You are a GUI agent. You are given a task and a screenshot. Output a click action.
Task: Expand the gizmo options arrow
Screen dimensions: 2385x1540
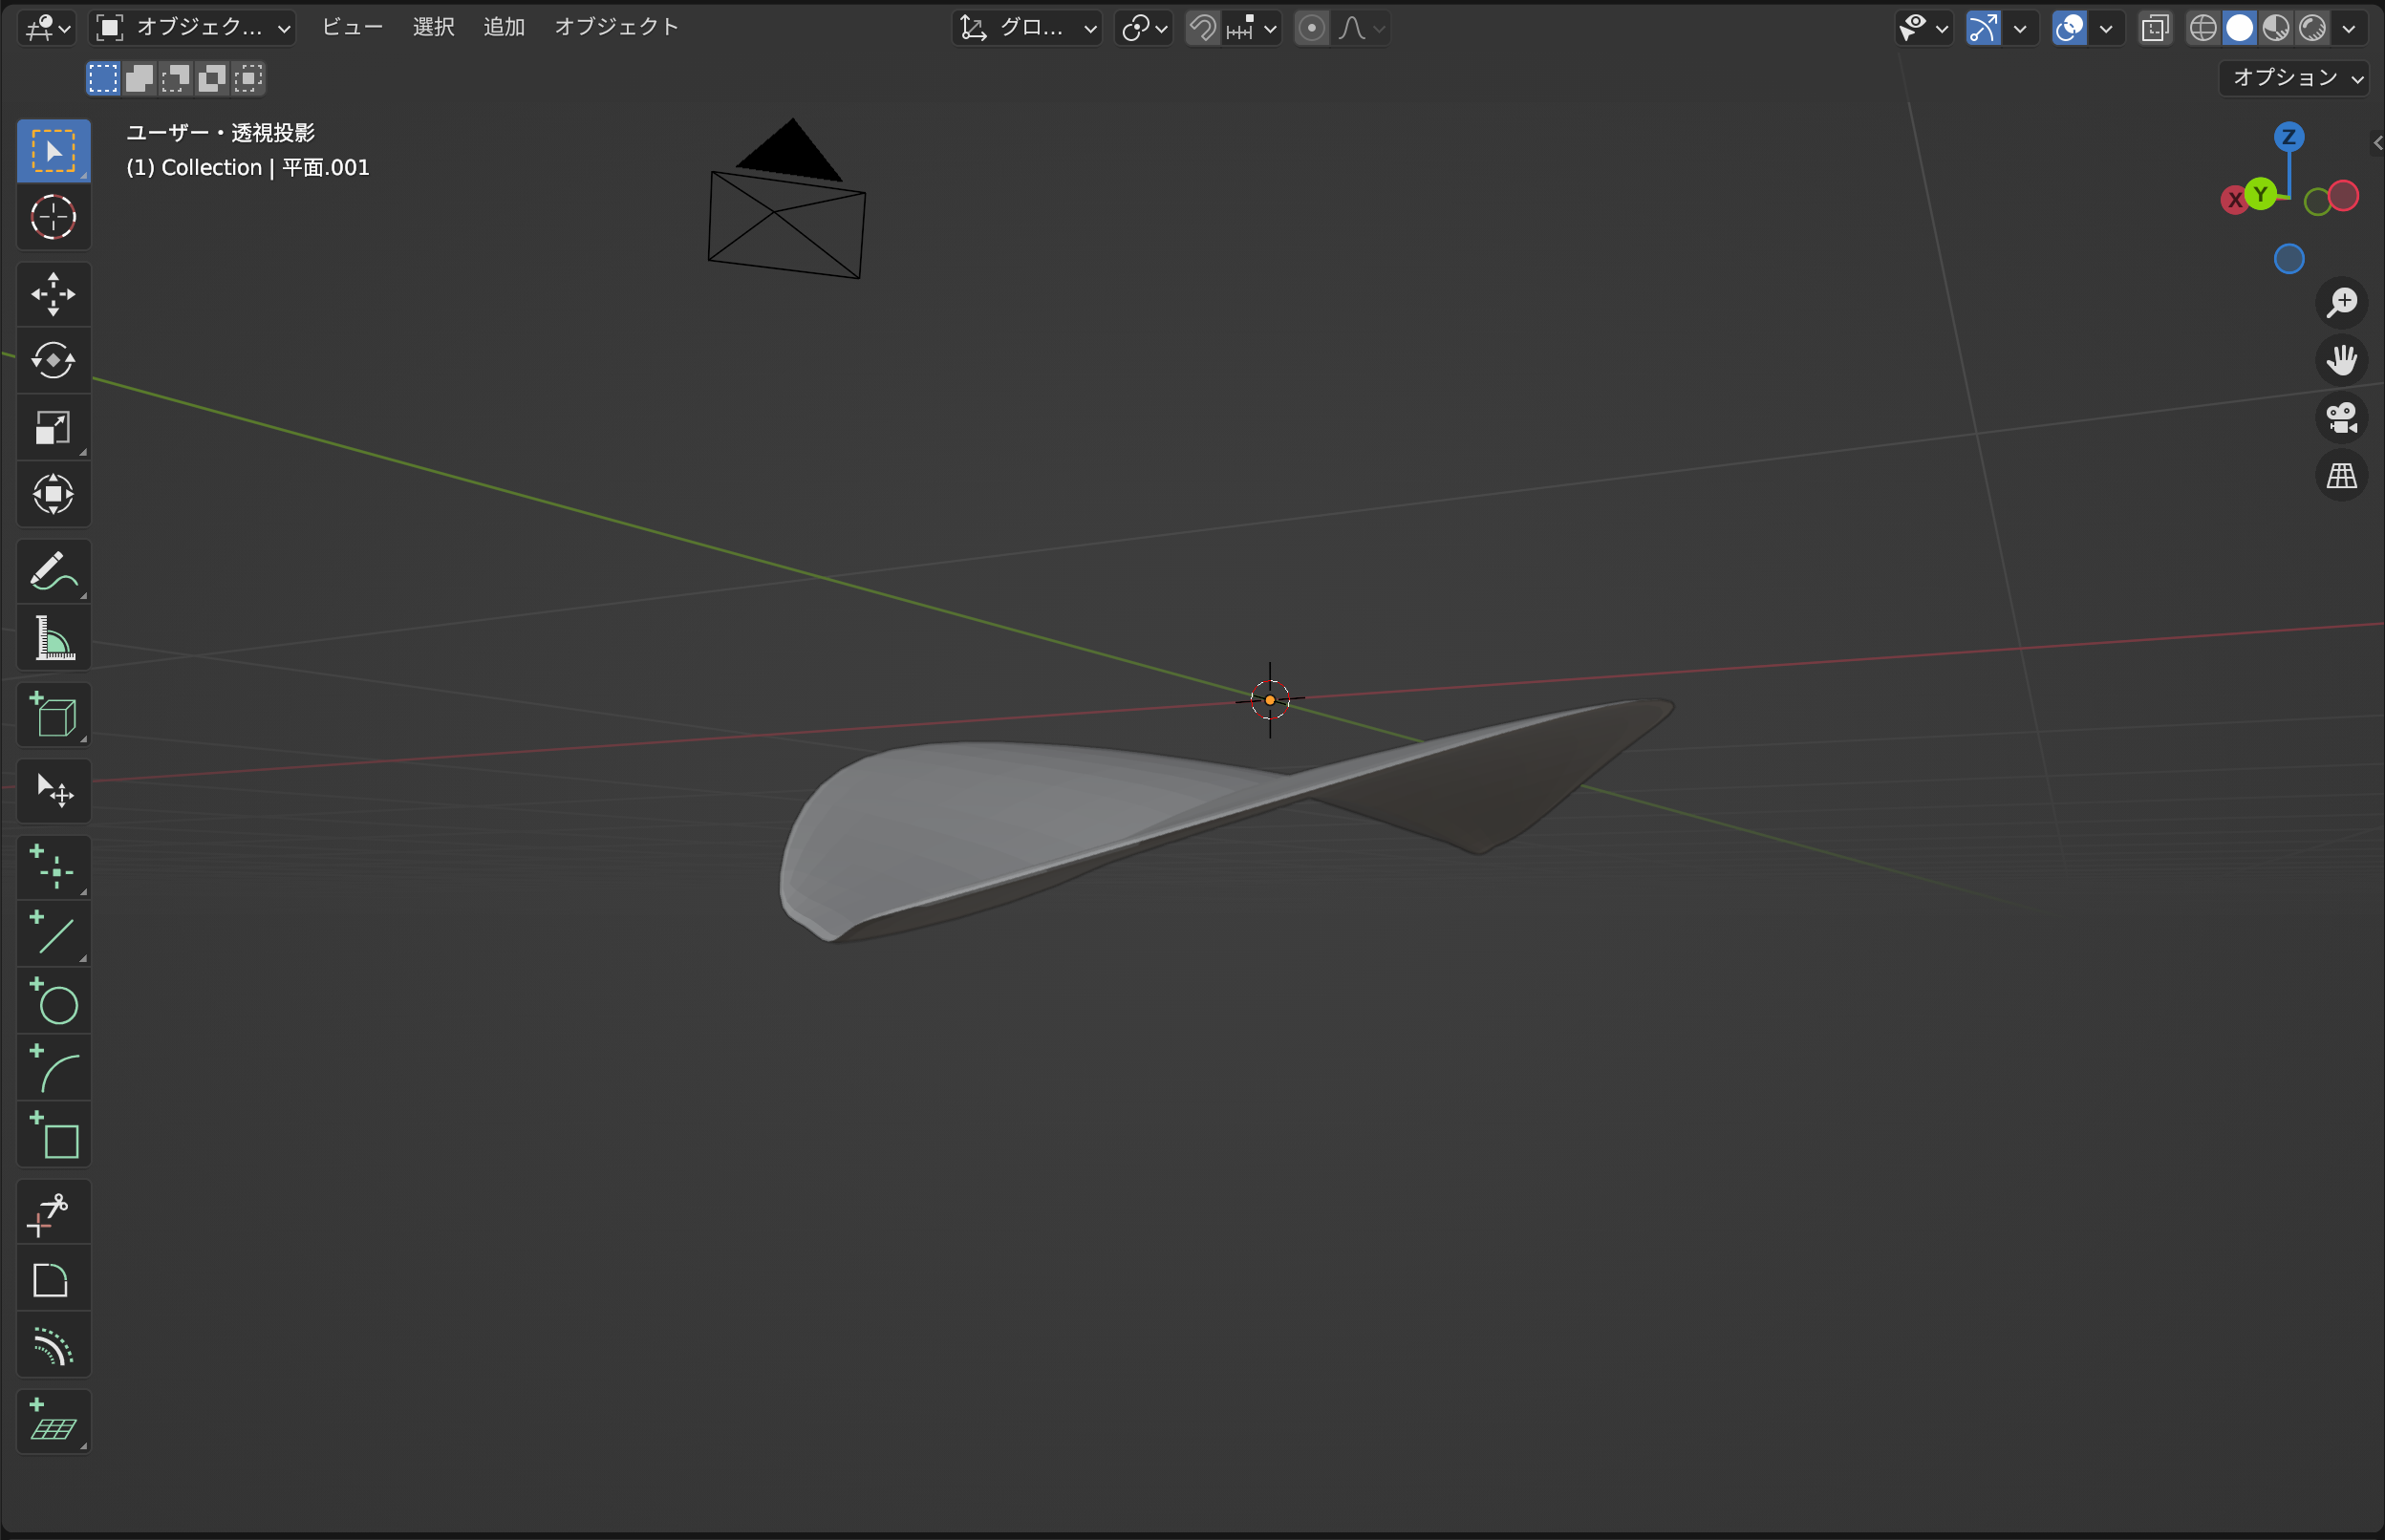(2020, 28)
